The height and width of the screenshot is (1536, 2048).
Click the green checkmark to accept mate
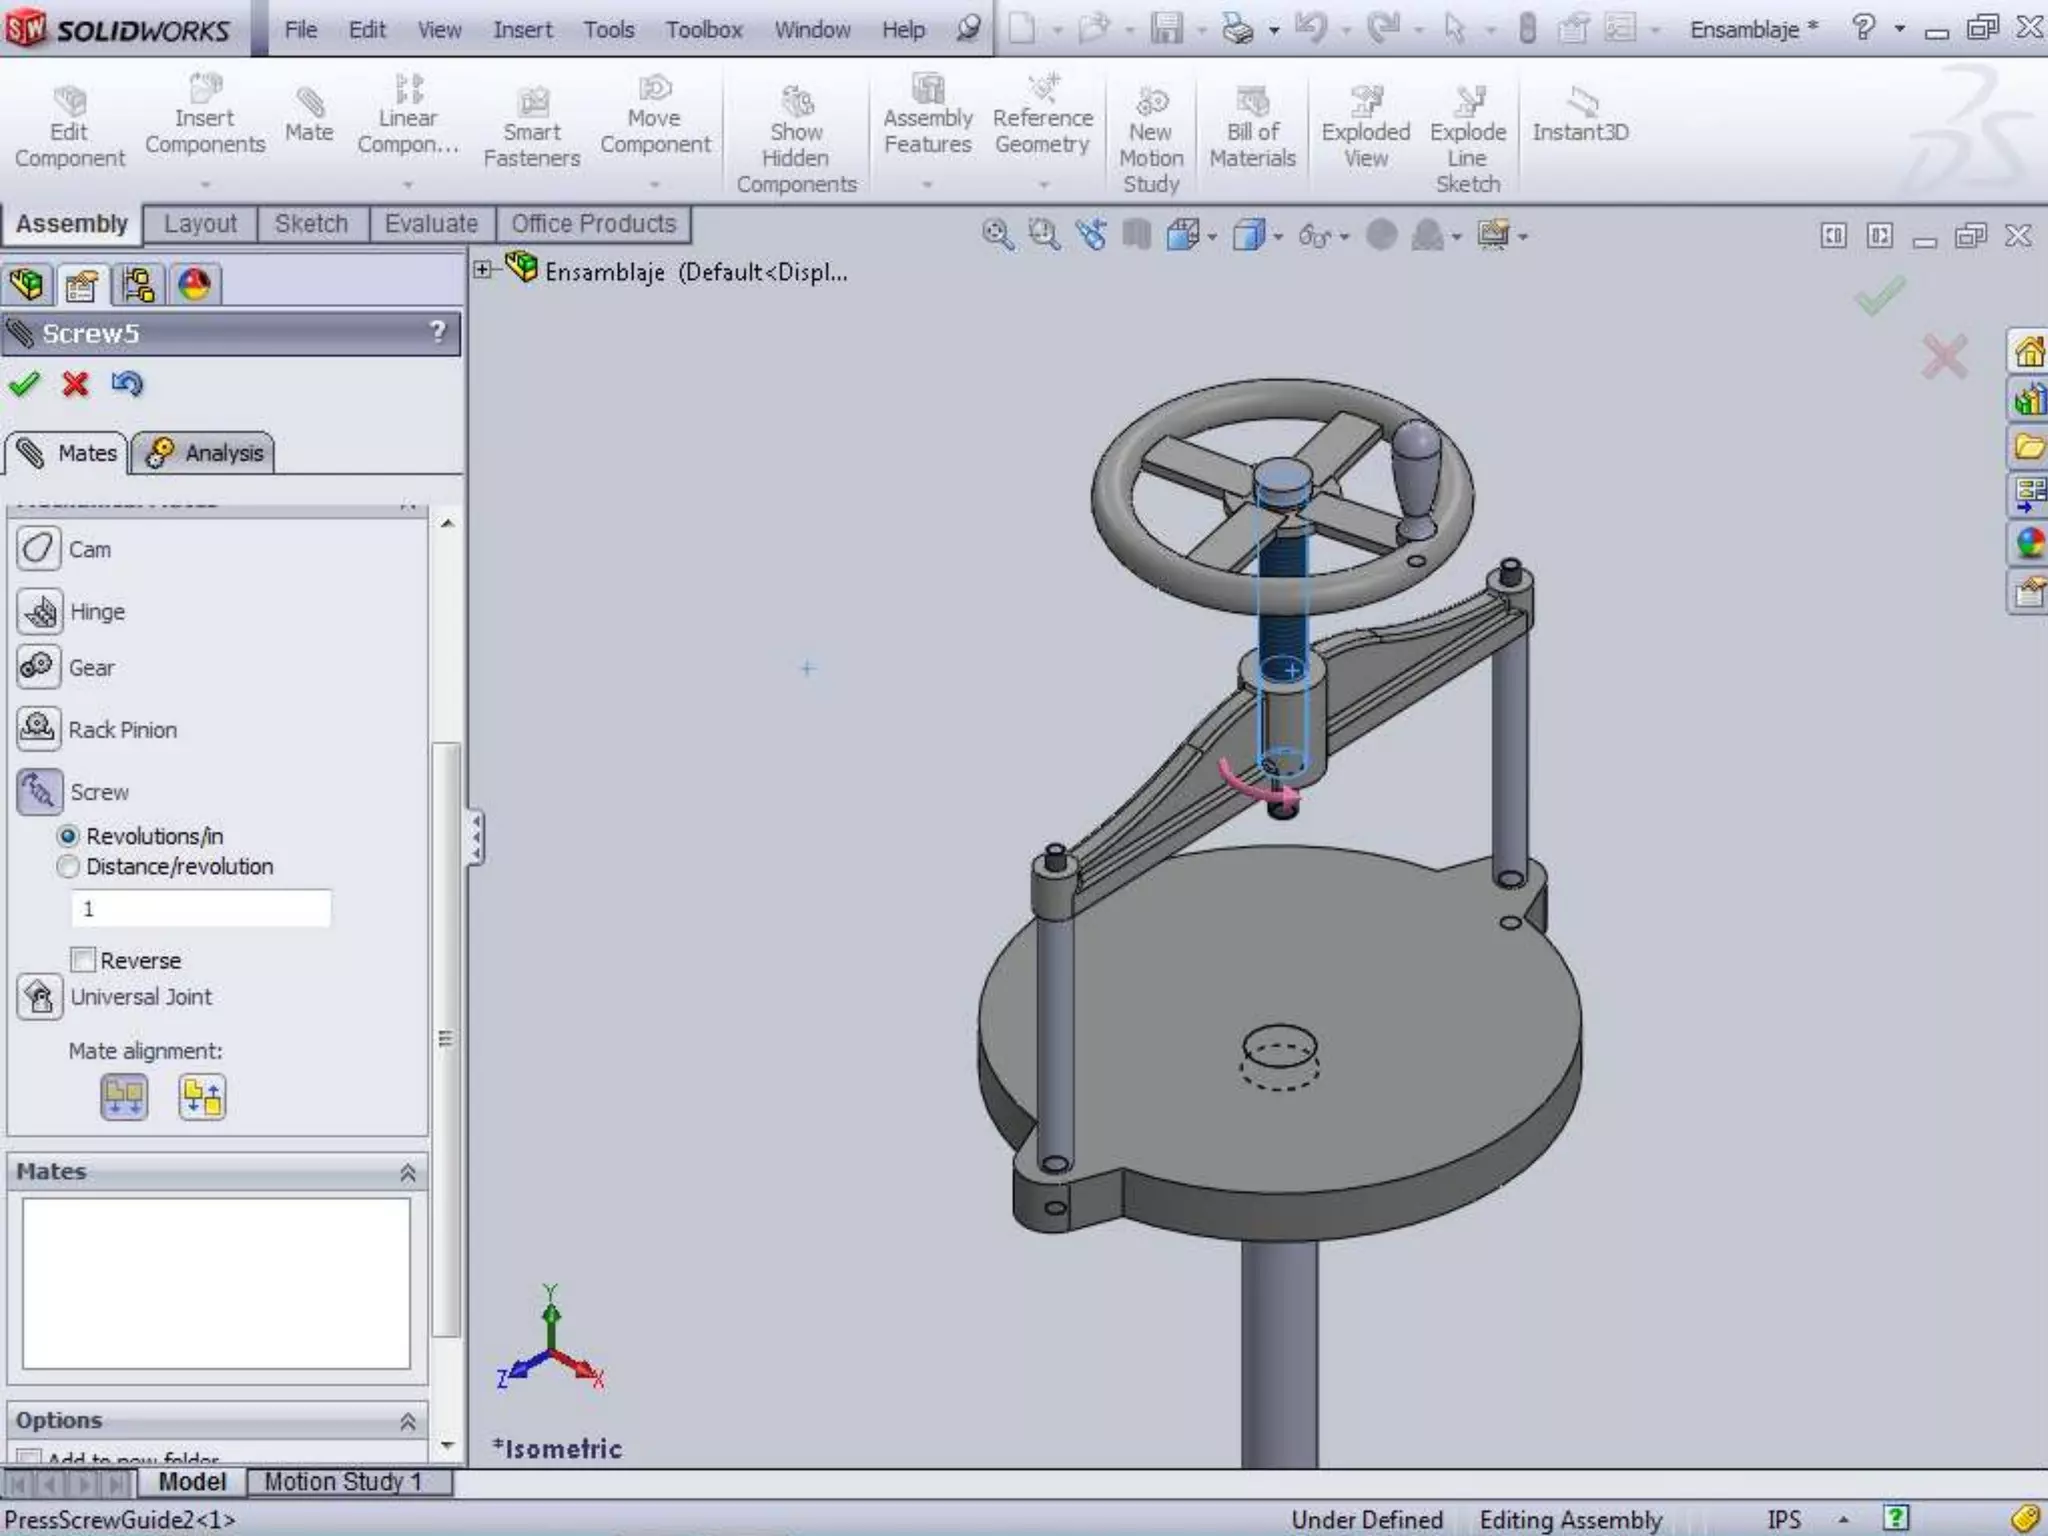pos(24,384)
